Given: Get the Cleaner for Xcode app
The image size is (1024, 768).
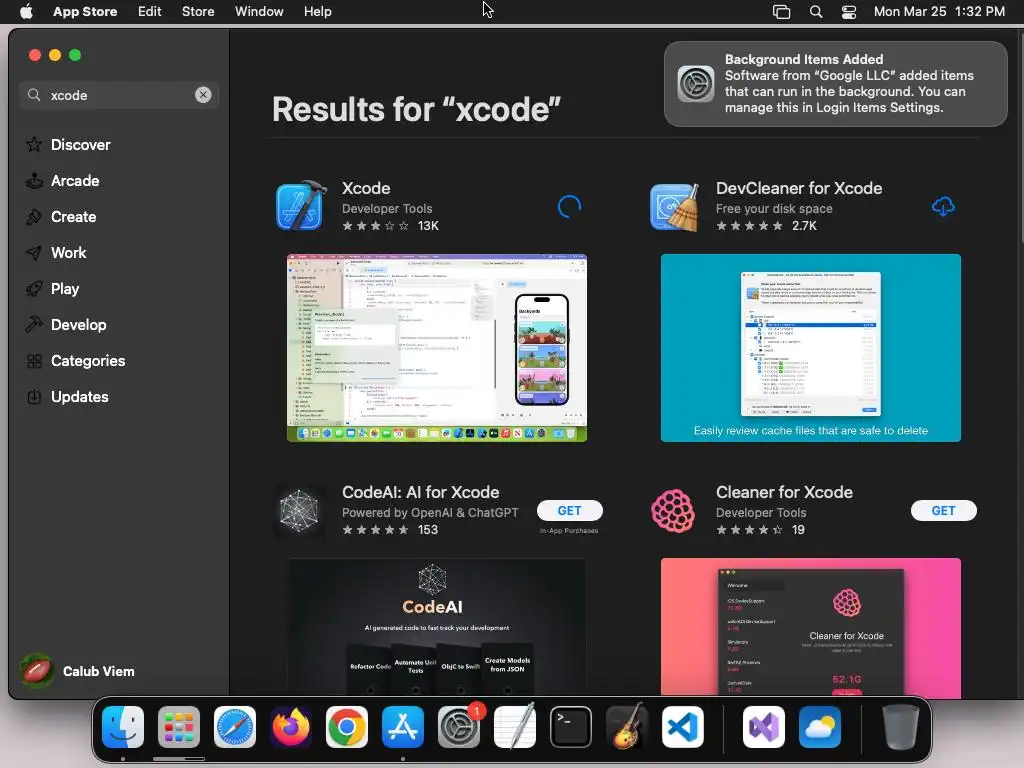Looking at the screenshot, I should point(944,510).
